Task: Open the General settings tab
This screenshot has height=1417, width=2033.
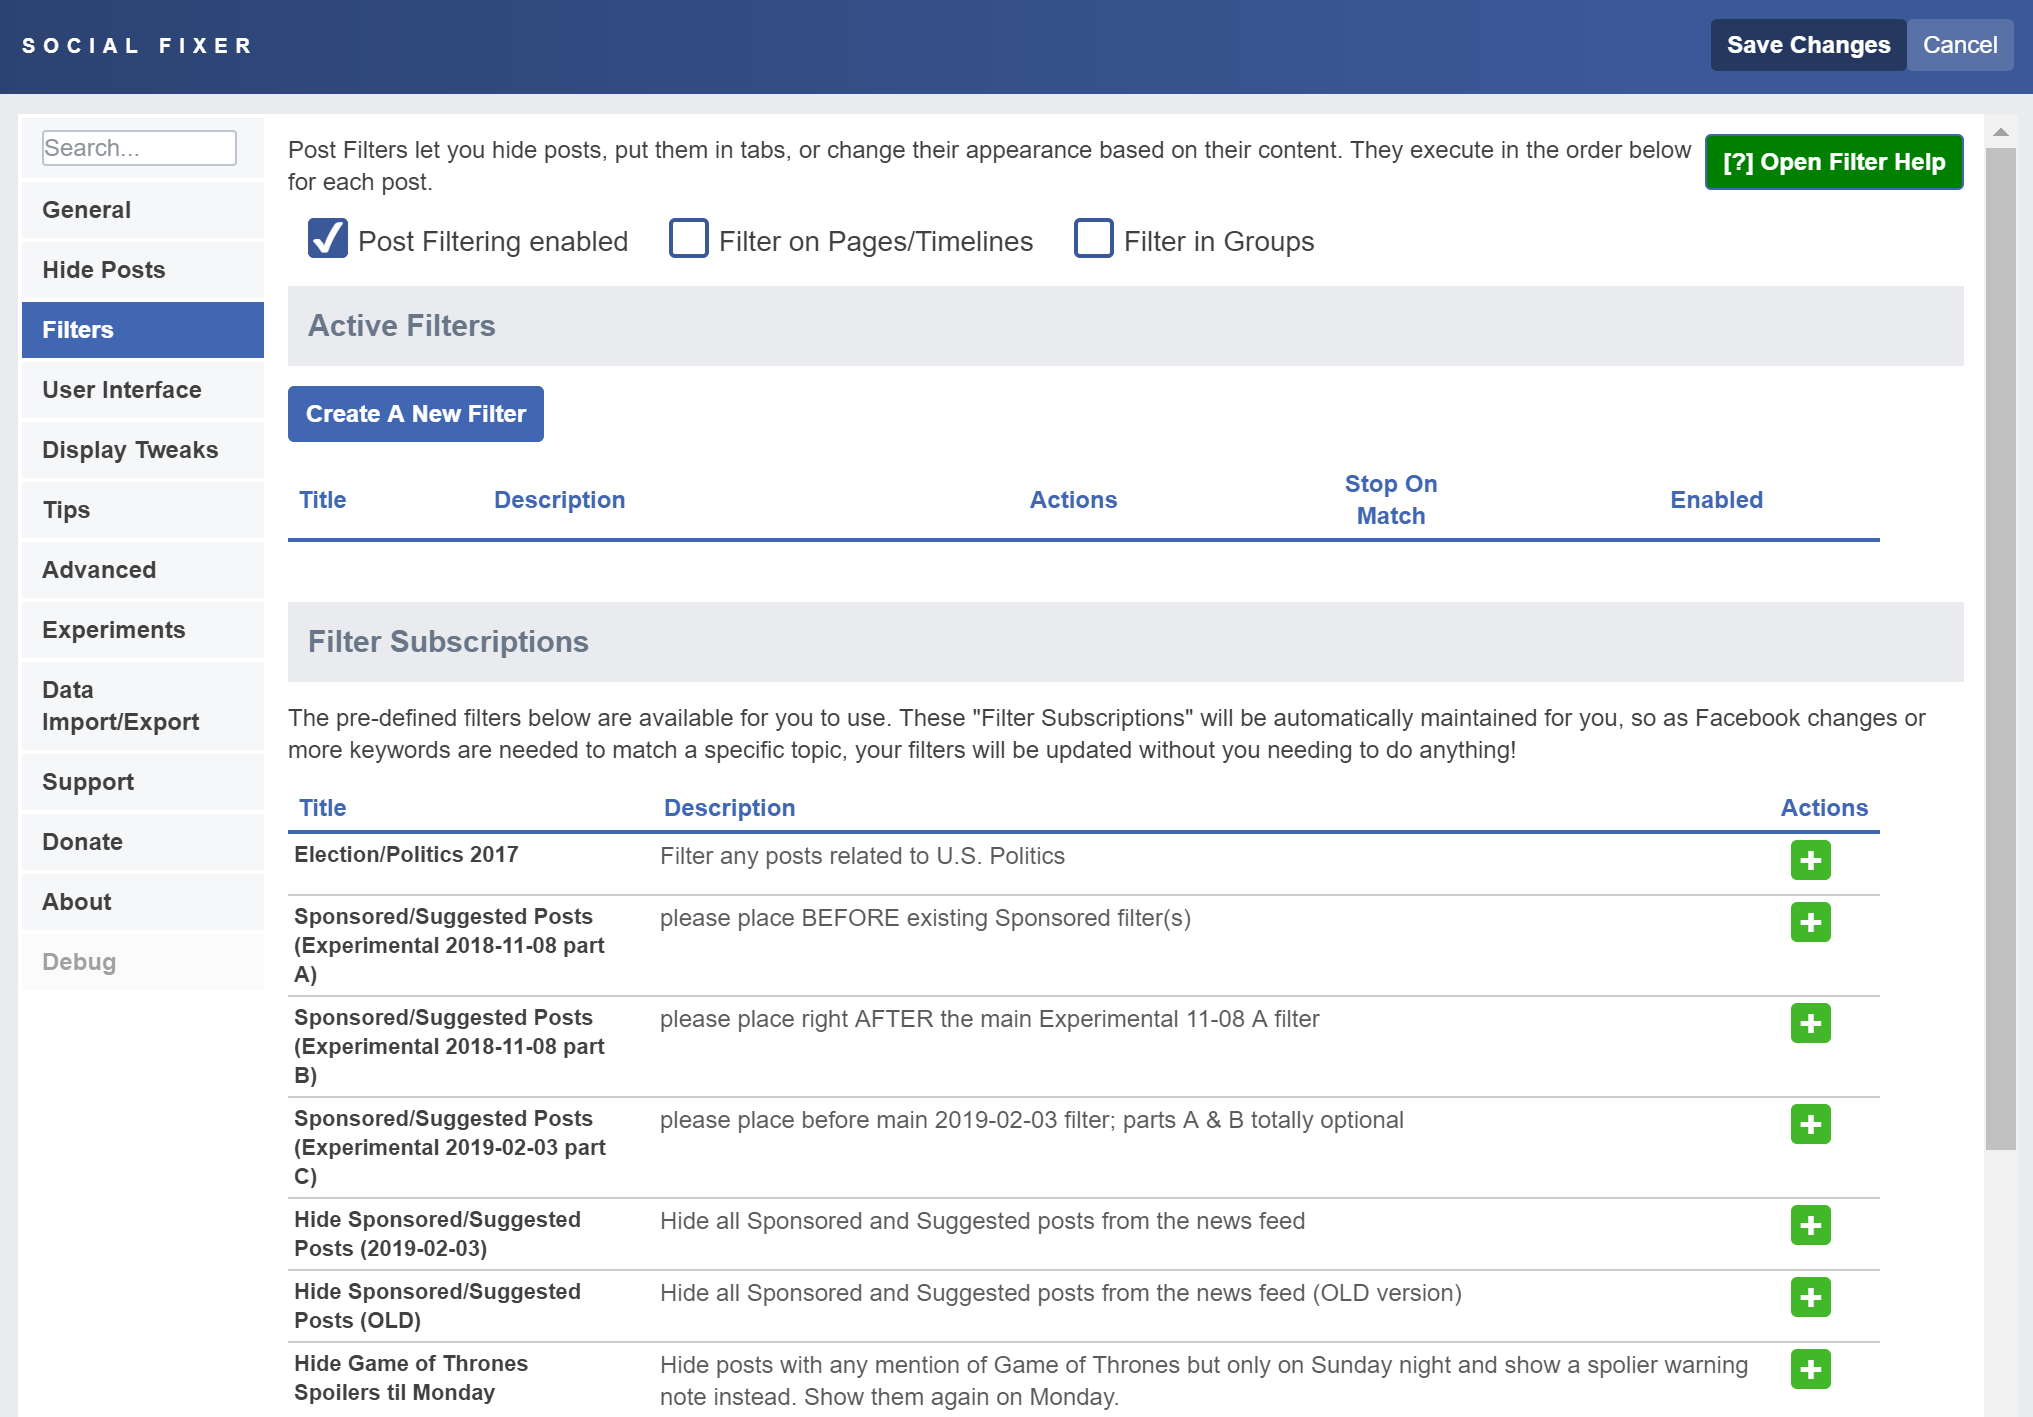Action: click(143, 210)
